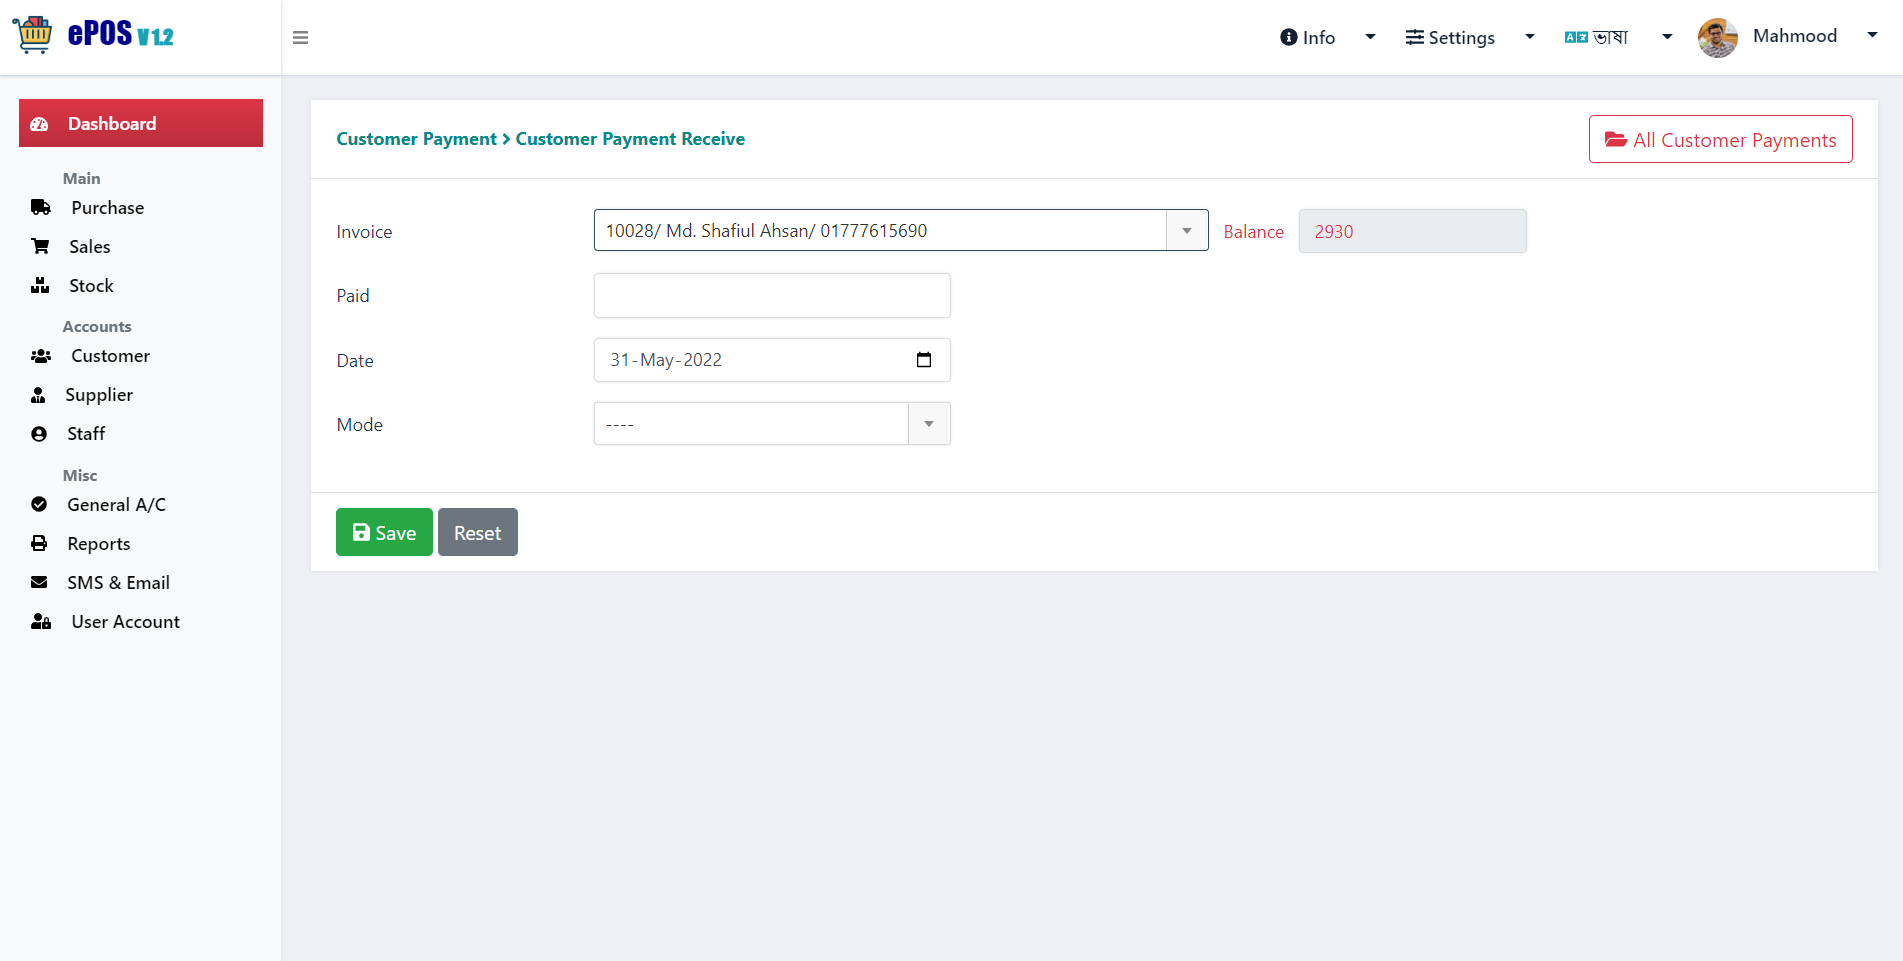
Task: Click the Reports printer icon
Action: pos(39,543)
